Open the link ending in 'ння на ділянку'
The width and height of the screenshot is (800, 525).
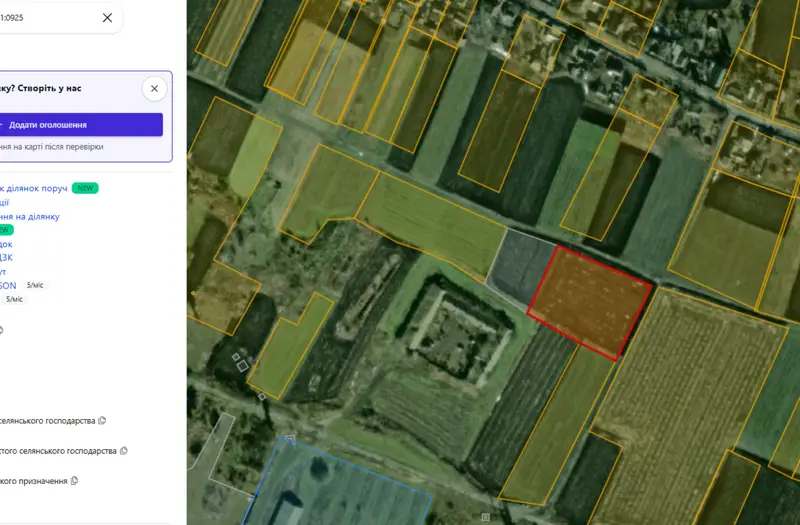30,216
